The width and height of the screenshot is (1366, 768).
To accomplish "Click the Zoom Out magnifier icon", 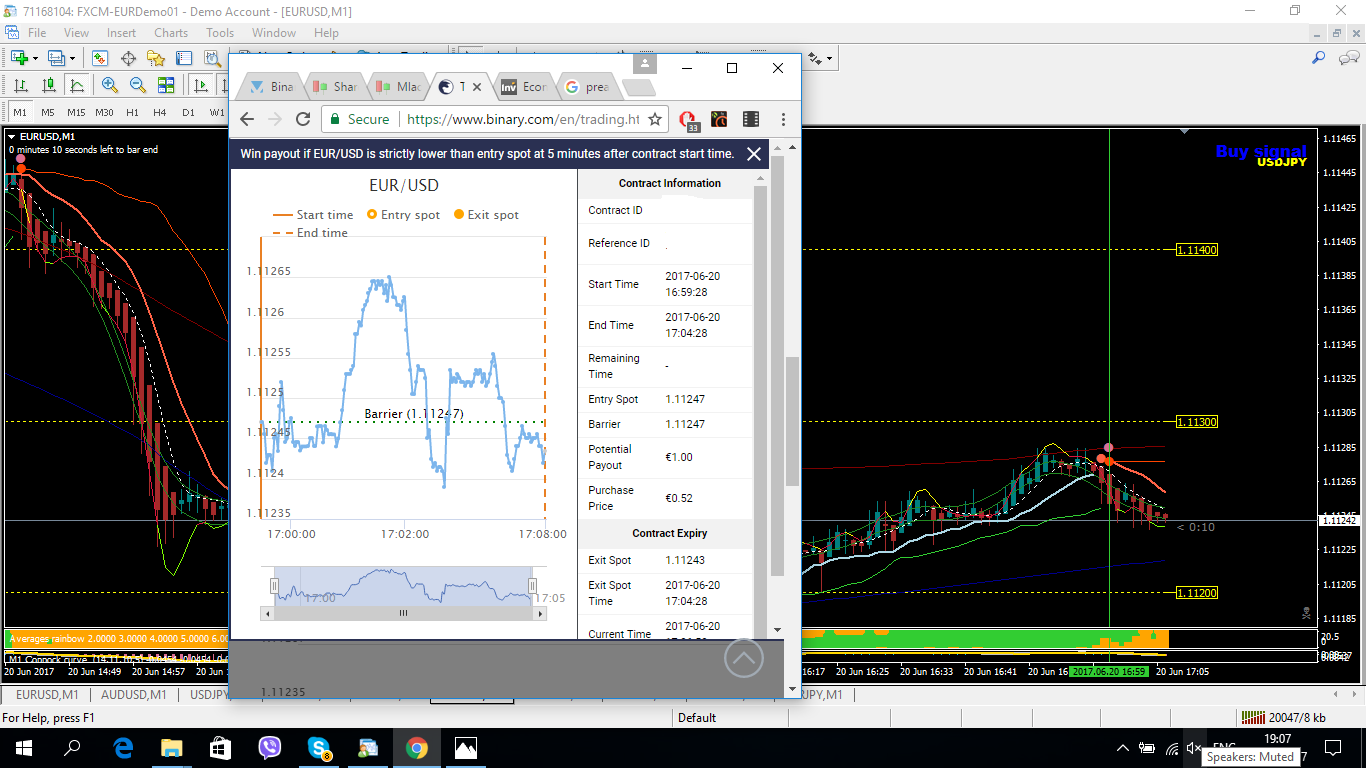I will (138, 85).
